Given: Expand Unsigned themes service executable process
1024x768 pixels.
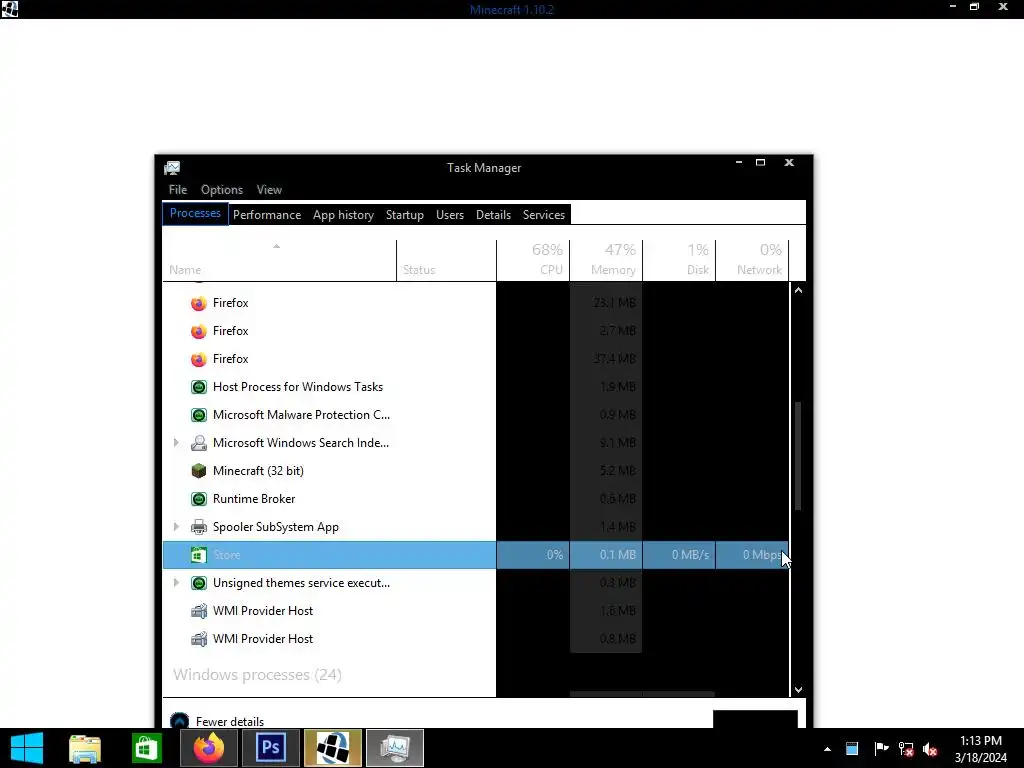Looking at the screenshot, I should (176, 583).
